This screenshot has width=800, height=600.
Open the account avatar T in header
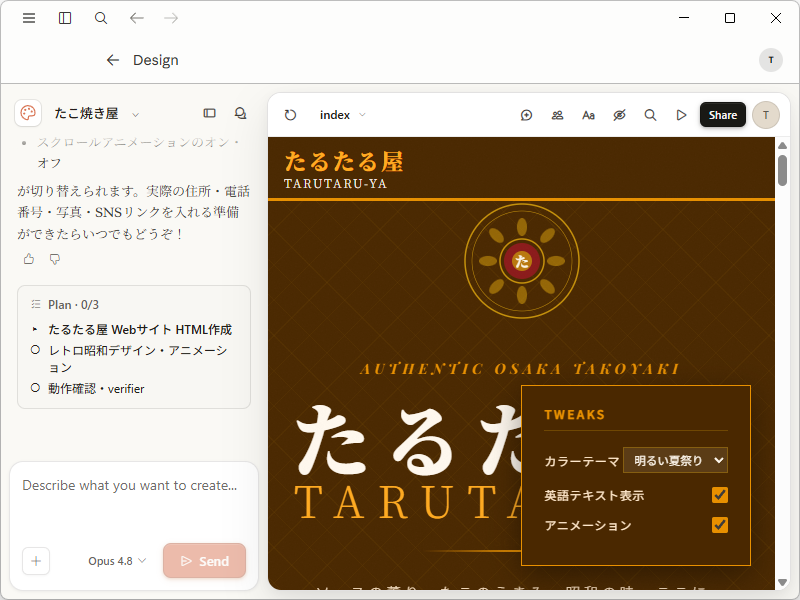(x=770, y=60)
